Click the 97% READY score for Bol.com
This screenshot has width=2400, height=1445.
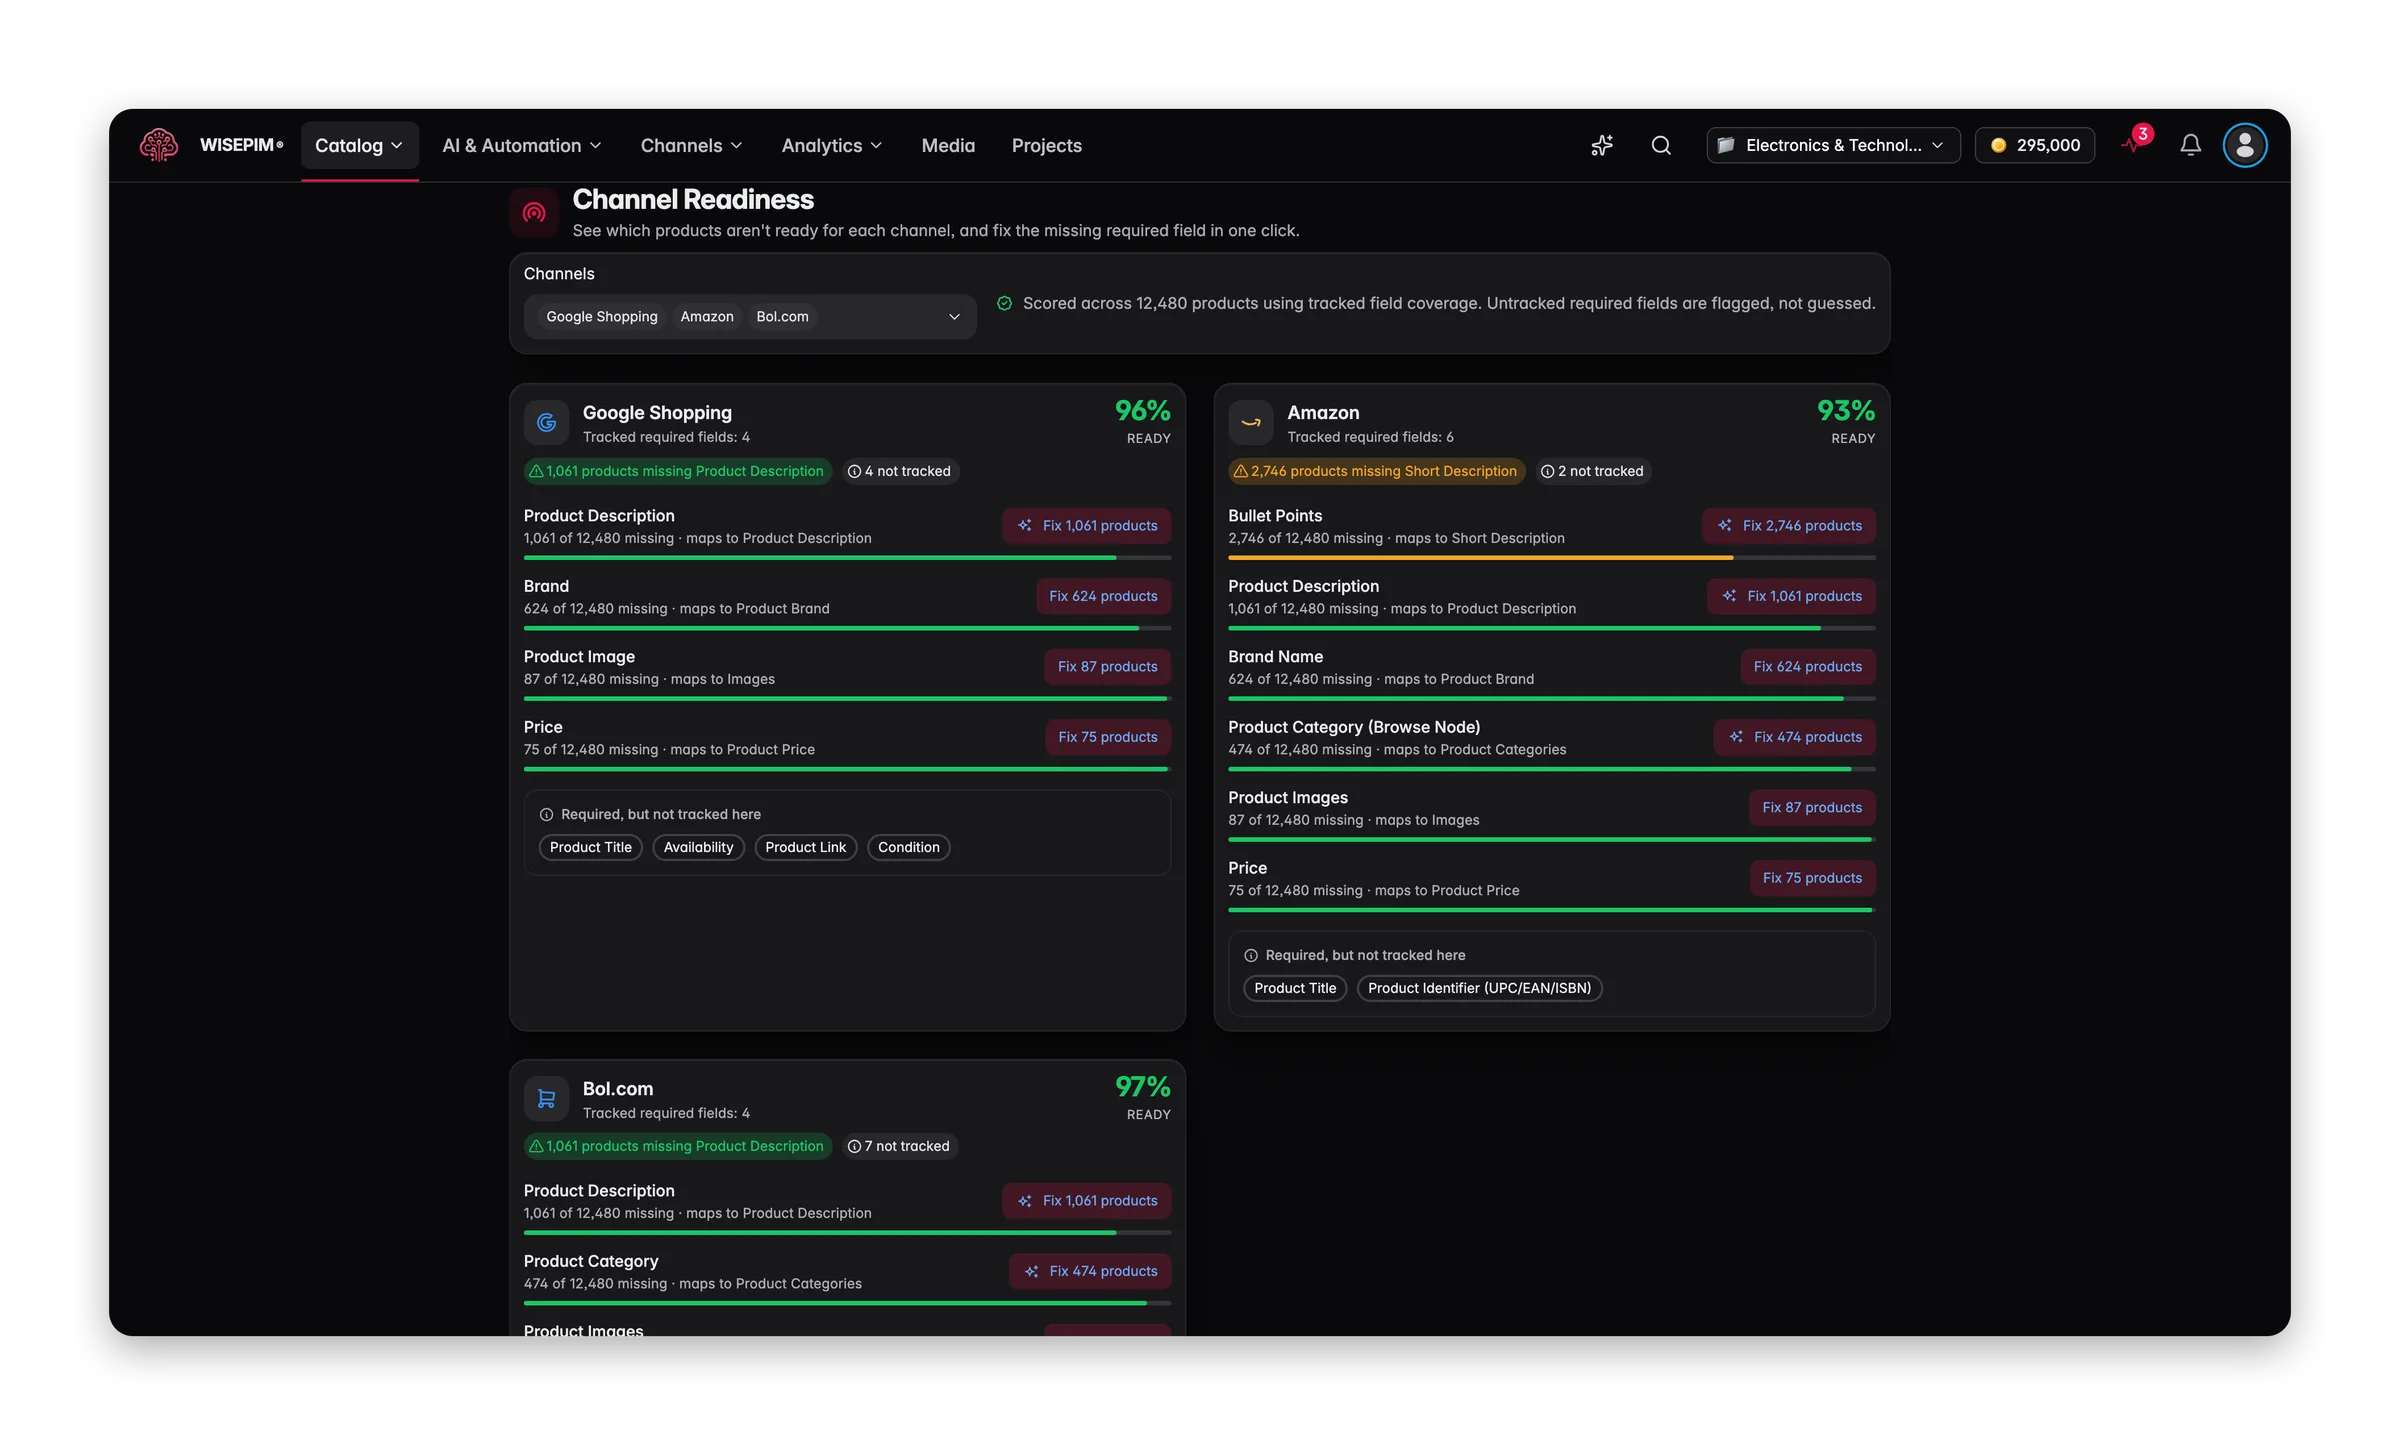pos(1142,1098)
